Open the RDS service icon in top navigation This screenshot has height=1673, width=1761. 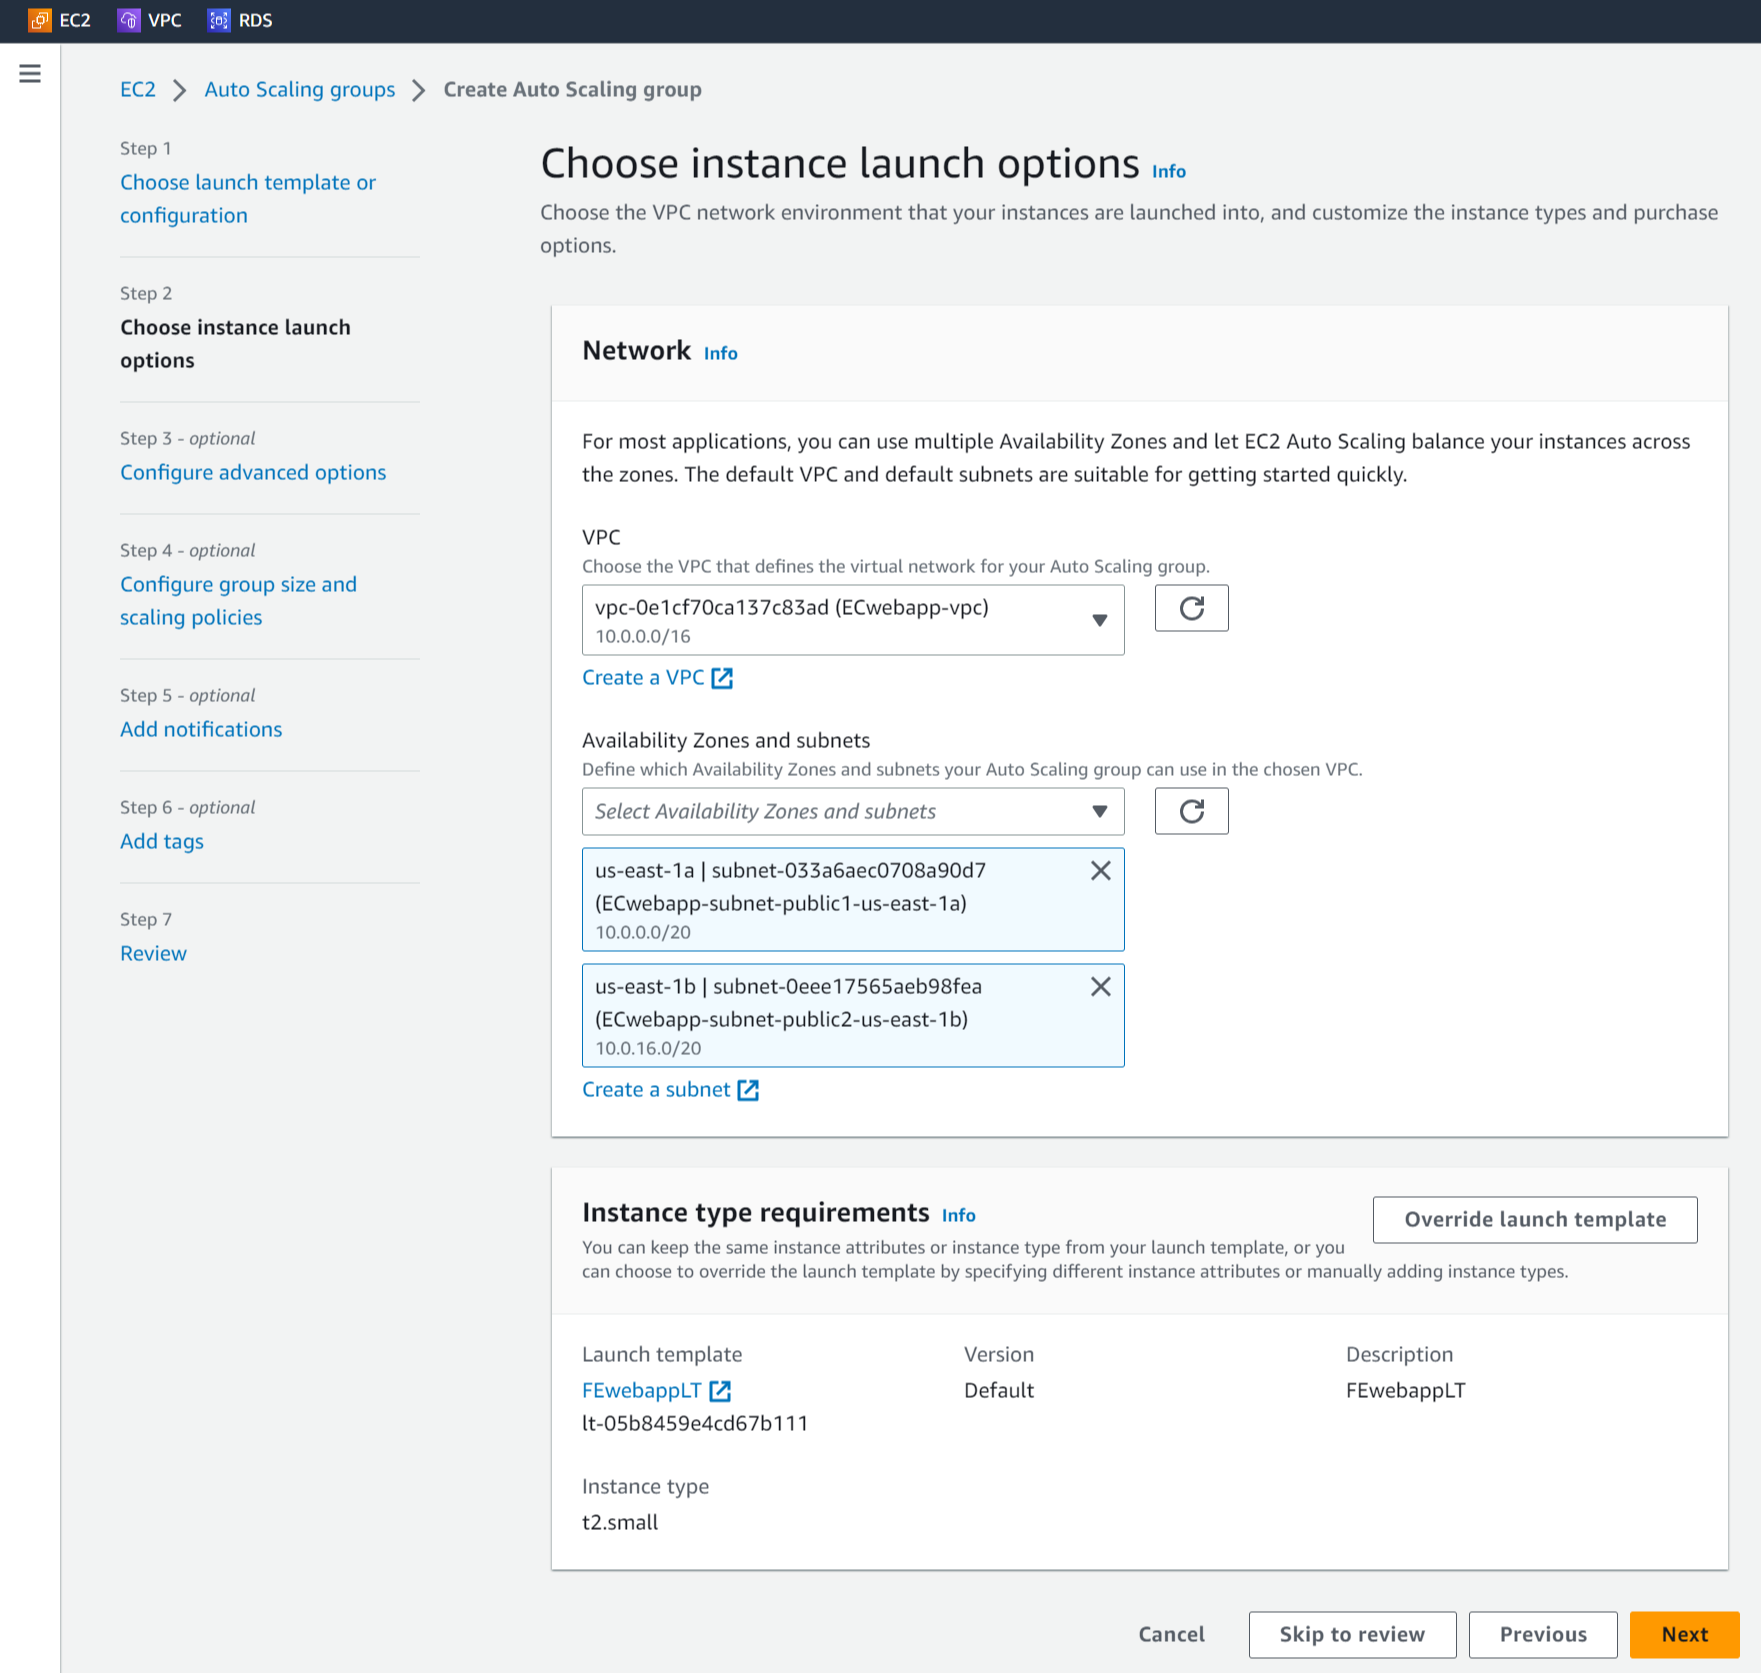coord(218,20)
